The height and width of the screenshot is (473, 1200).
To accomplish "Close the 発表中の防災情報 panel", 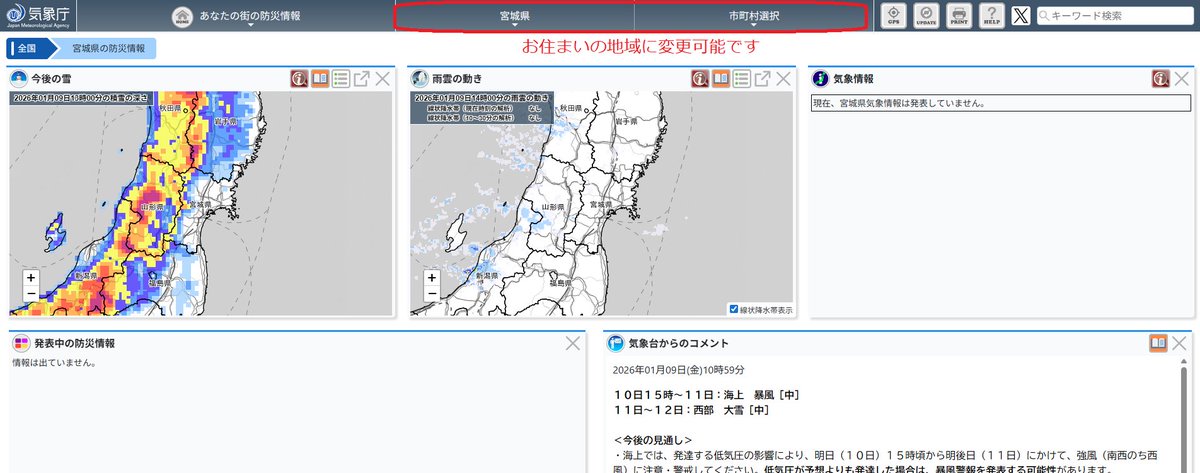I will pos(573,343).
